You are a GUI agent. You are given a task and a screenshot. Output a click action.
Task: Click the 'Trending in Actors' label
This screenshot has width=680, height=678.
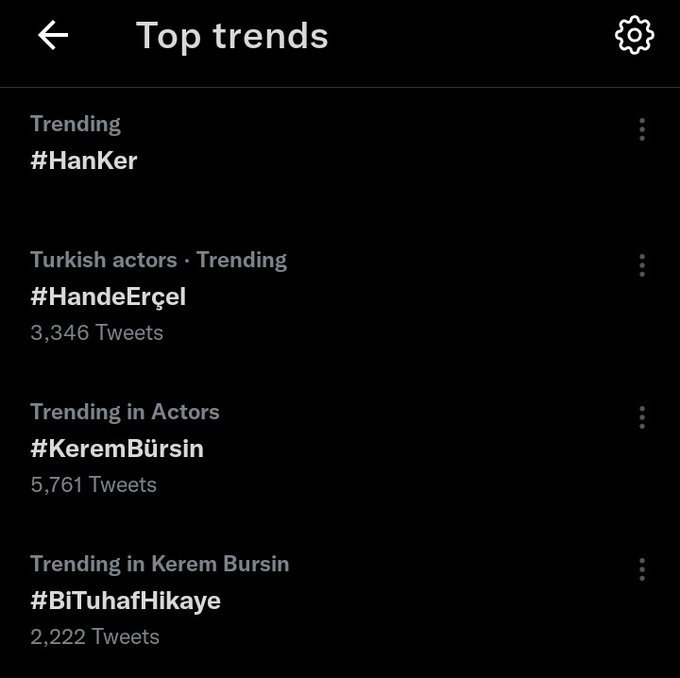tap(124, 412)
